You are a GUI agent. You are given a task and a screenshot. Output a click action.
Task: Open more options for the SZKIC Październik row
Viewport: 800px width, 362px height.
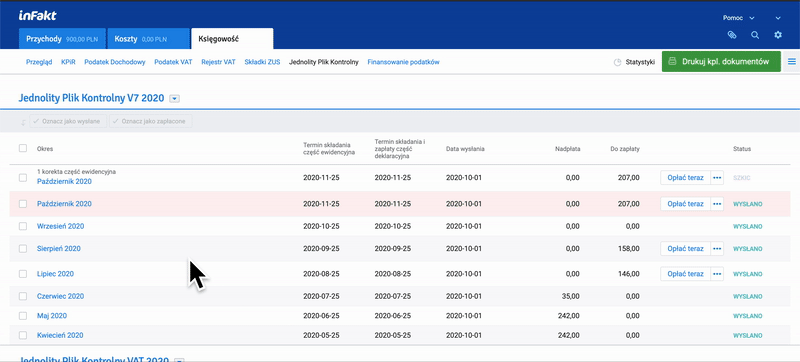point(717,177)
